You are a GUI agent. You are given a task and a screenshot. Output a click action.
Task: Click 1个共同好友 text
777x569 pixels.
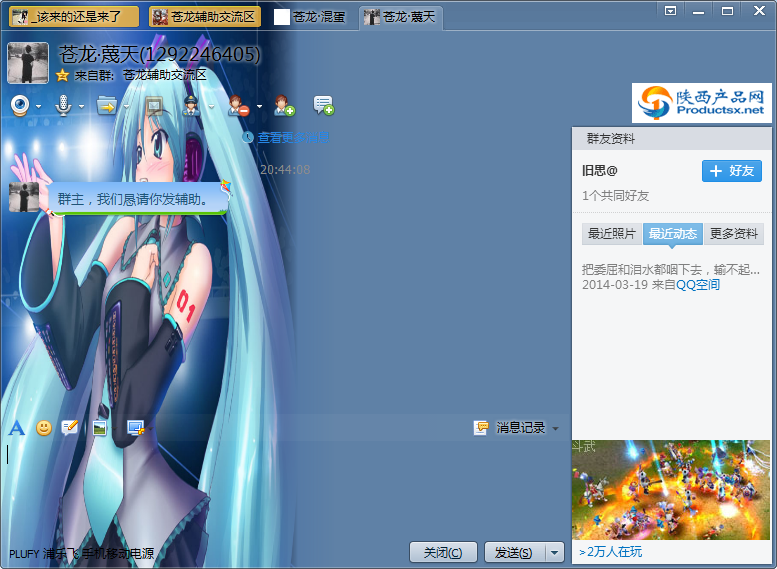(x=615, y=196)
